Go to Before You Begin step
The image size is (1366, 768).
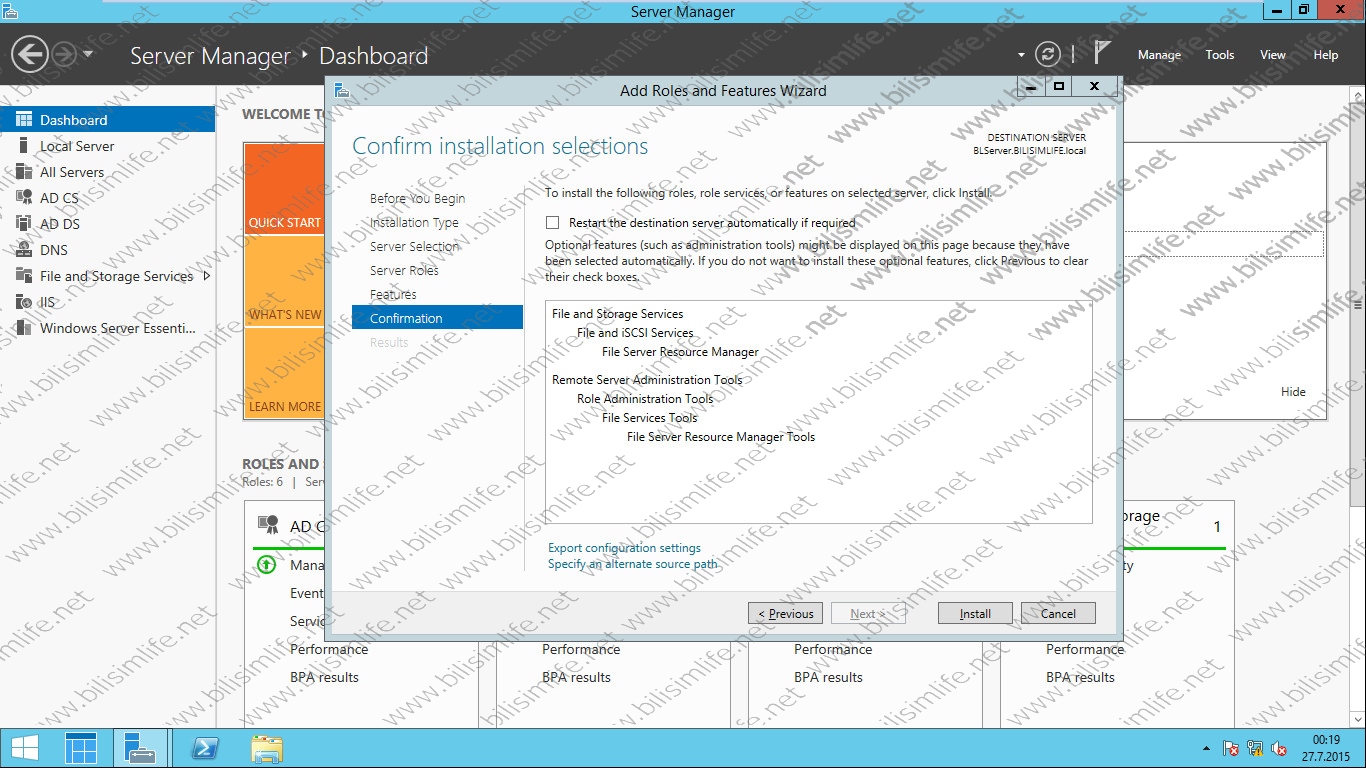pos(417,198)
